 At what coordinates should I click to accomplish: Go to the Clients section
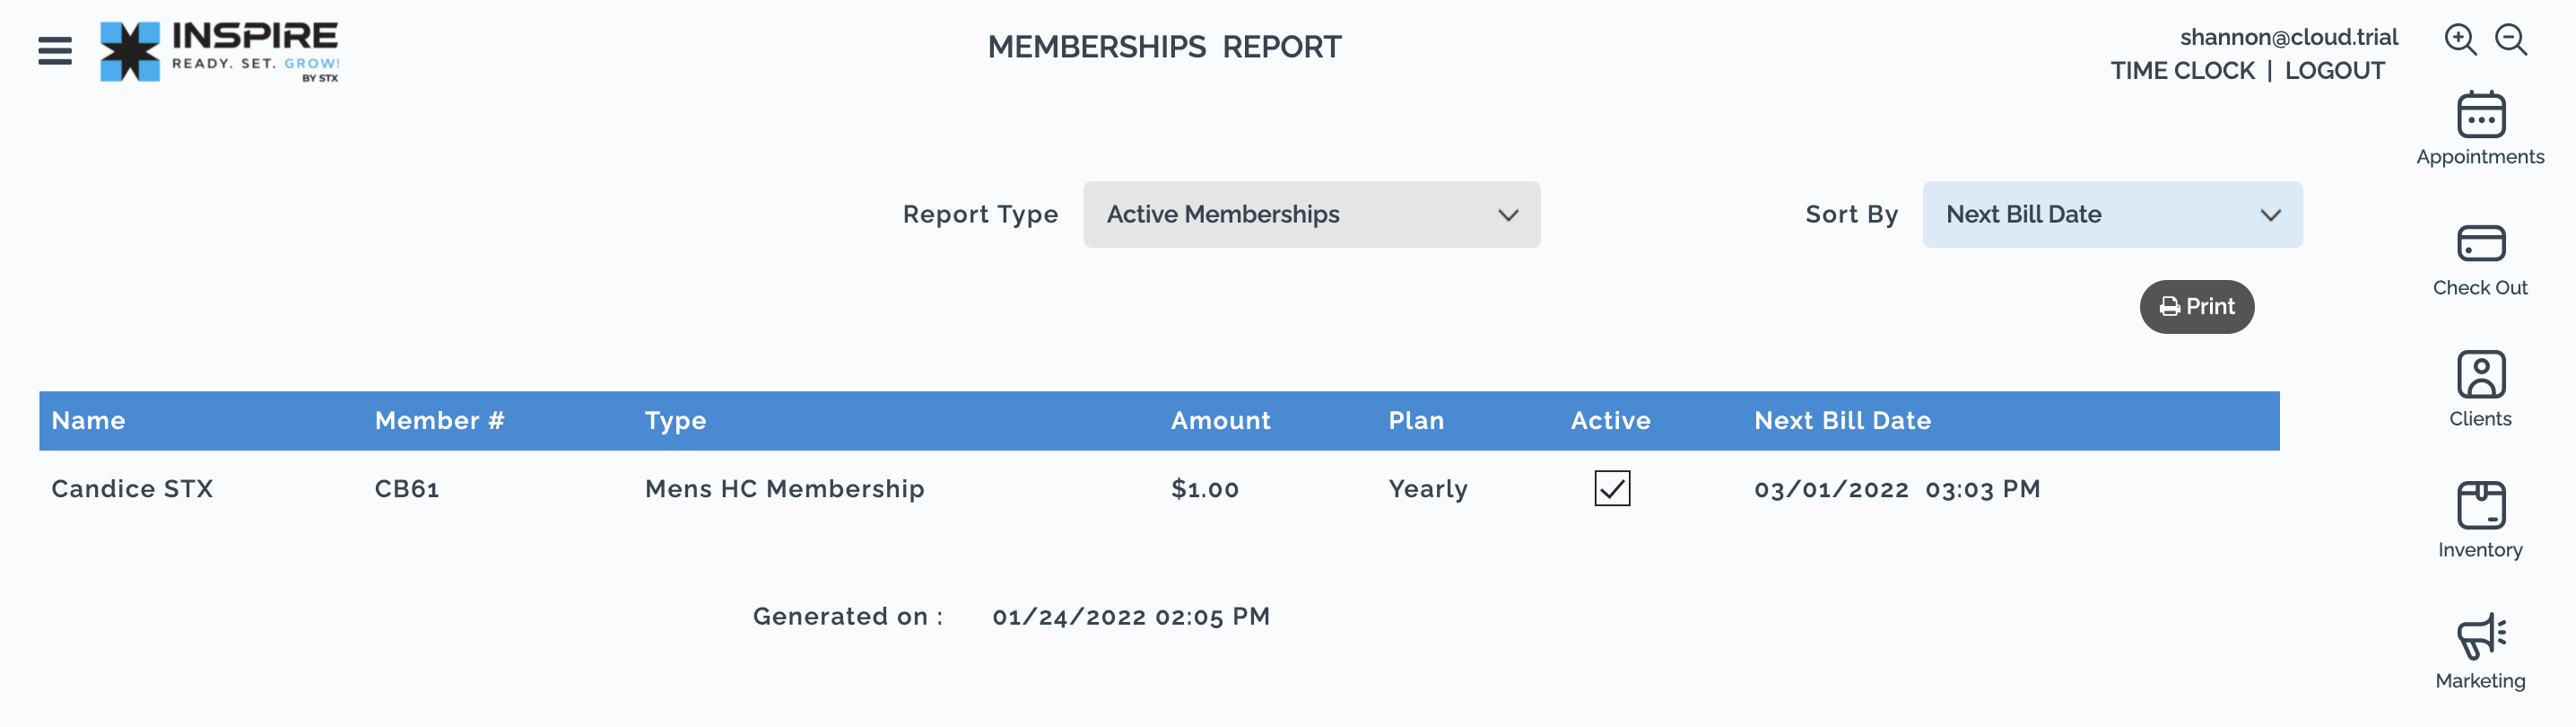tap(2480, 390)
